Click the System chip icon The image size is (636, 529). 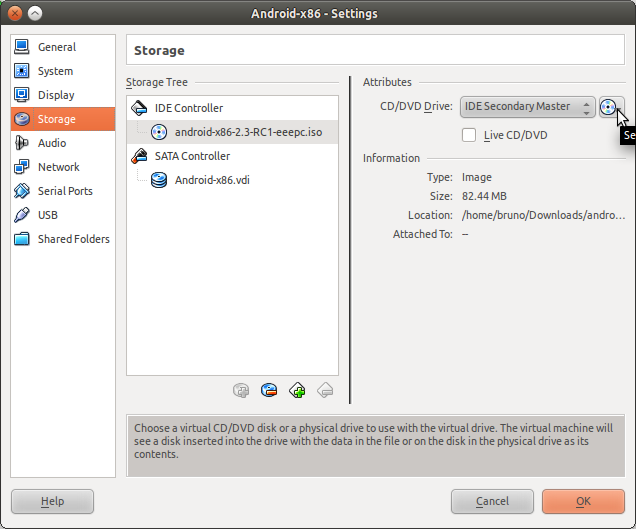coord(21,71)
